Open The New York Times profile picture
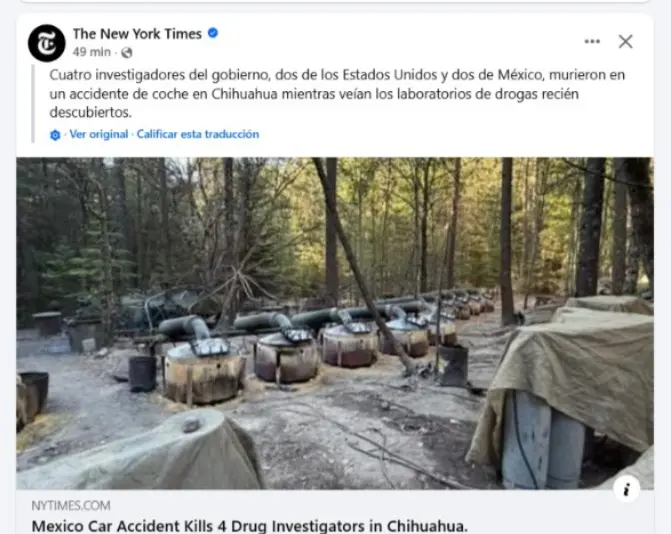Image resolution: width=671 pixels, height=534 pixels. pyautogui.click(x=47, y=43)
